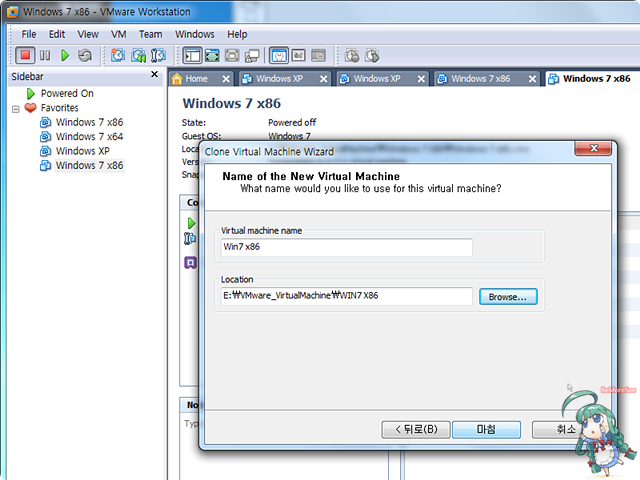
Task: Select highlighted Windows 7 x86 clone entry
Action: click(89, 165)
